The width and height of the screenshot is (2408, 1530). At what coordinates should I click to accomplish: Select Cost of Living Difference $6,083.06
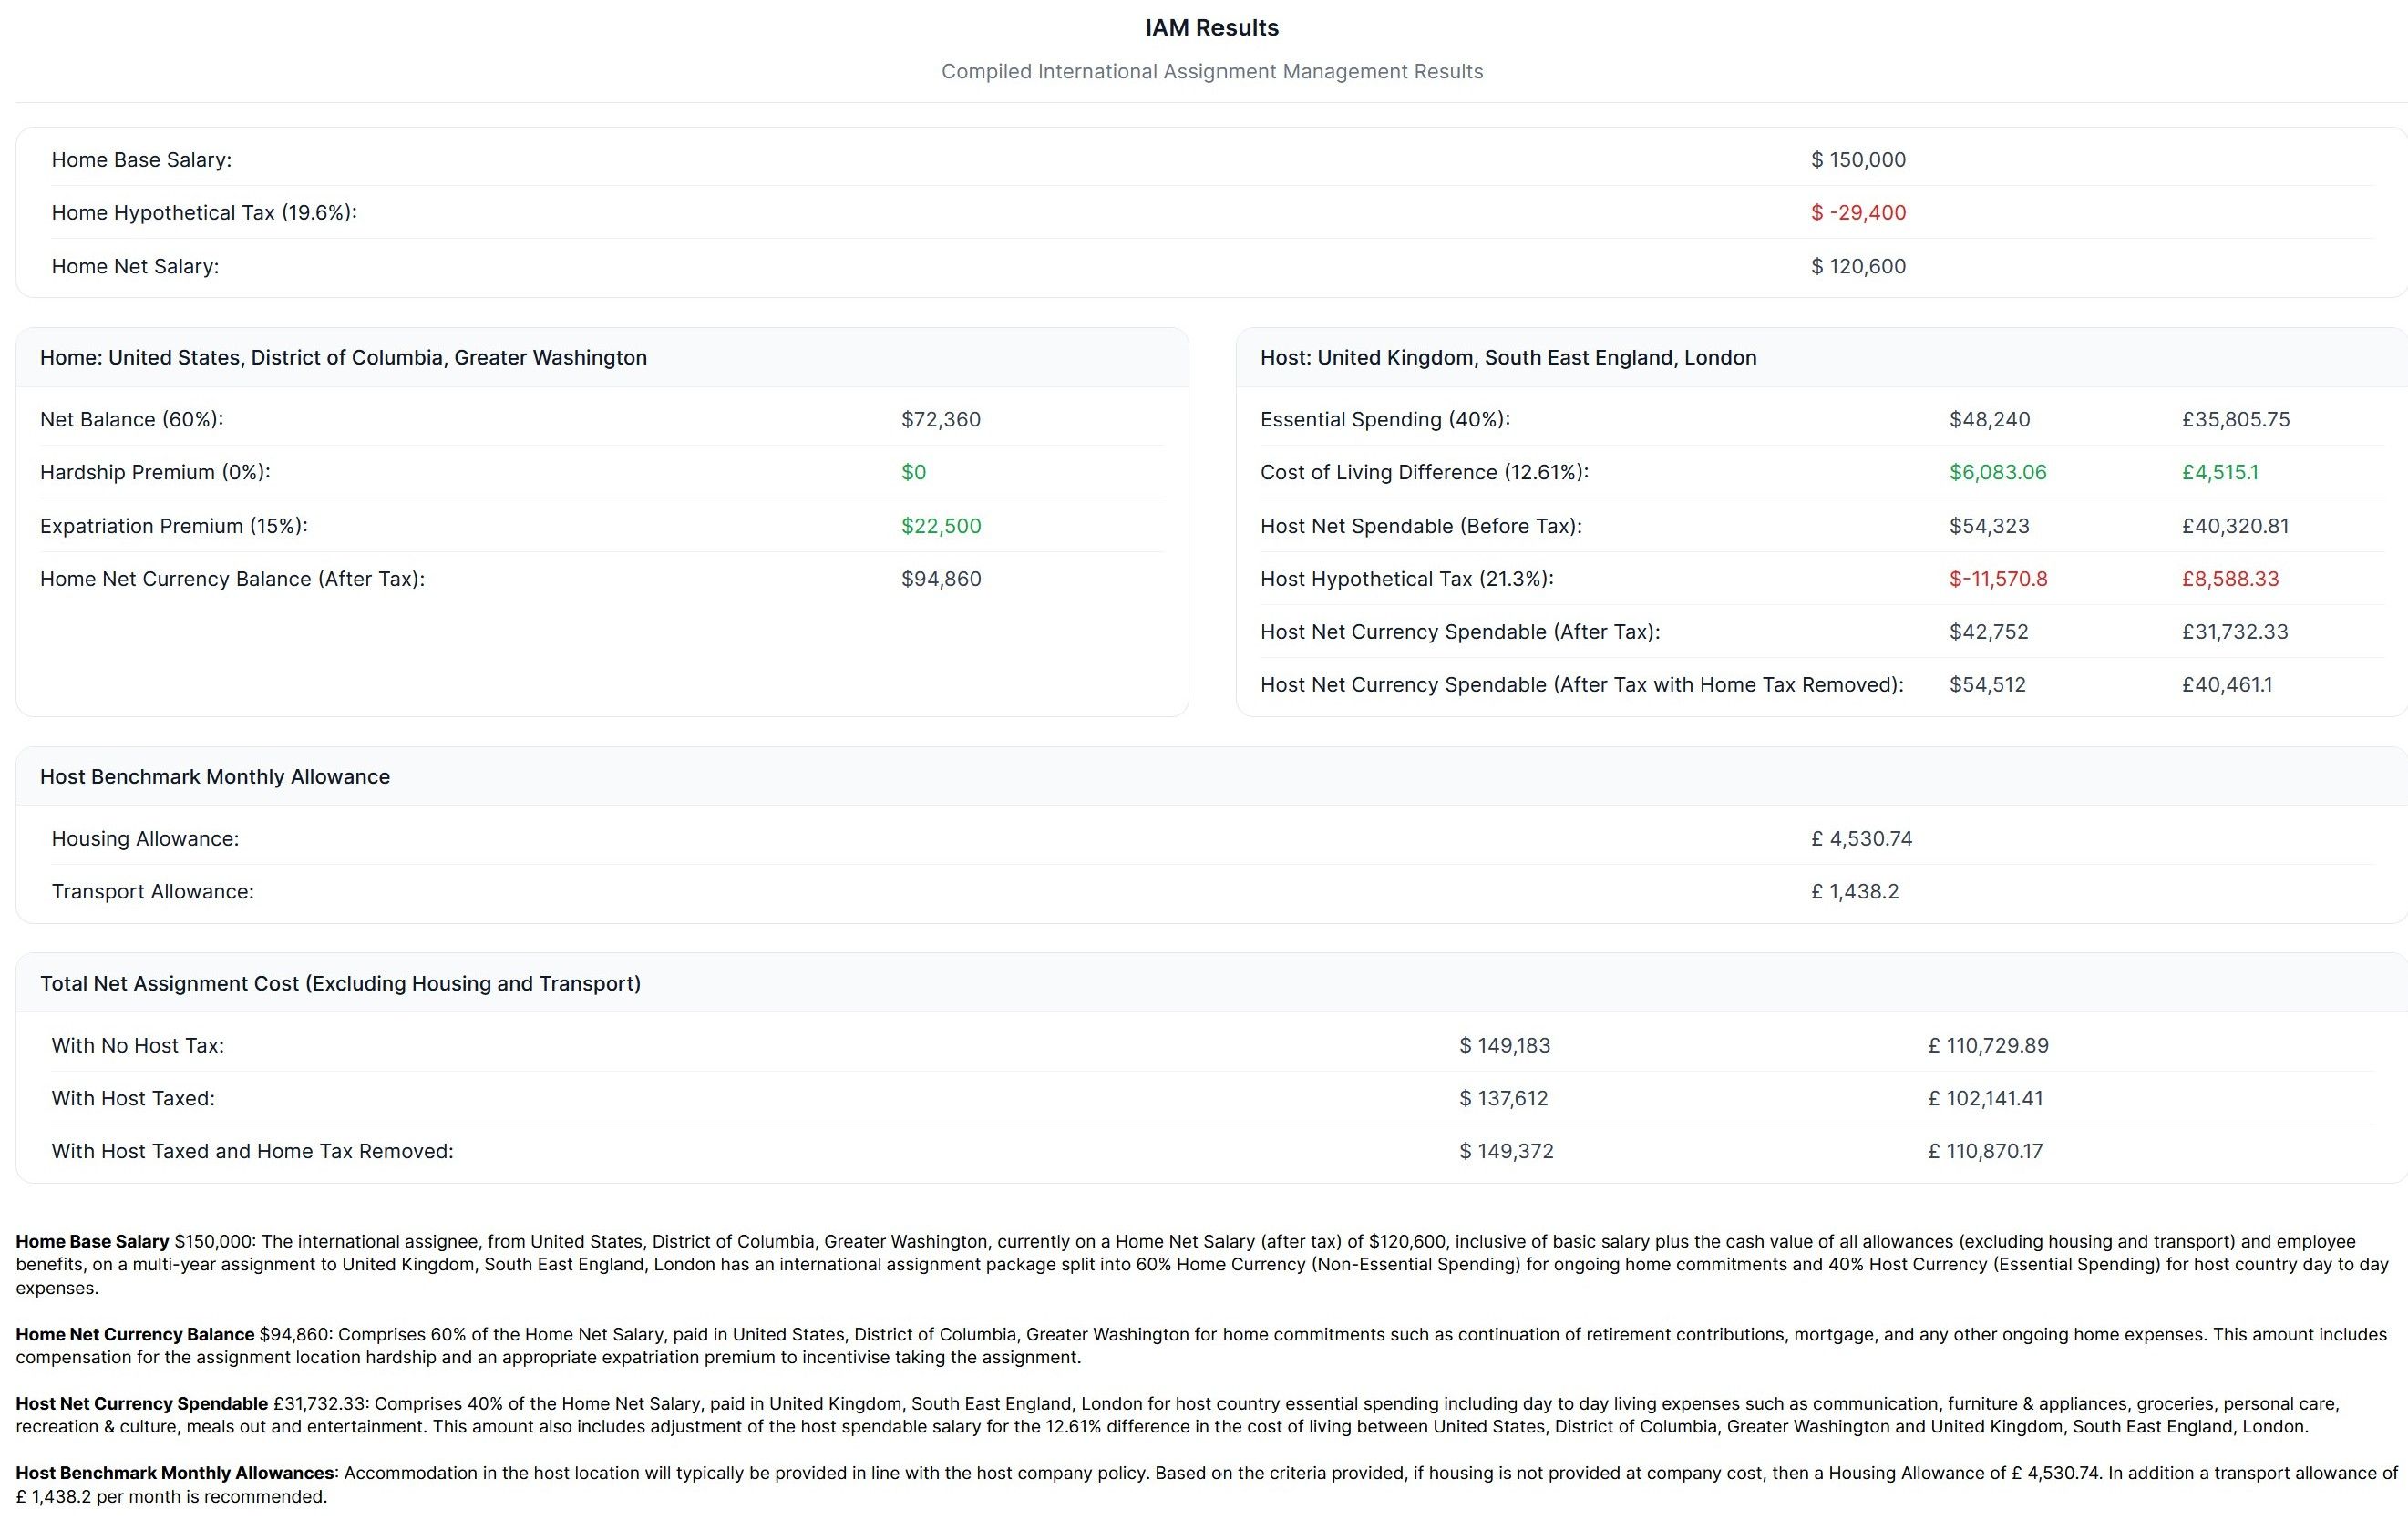[1997, 473]
